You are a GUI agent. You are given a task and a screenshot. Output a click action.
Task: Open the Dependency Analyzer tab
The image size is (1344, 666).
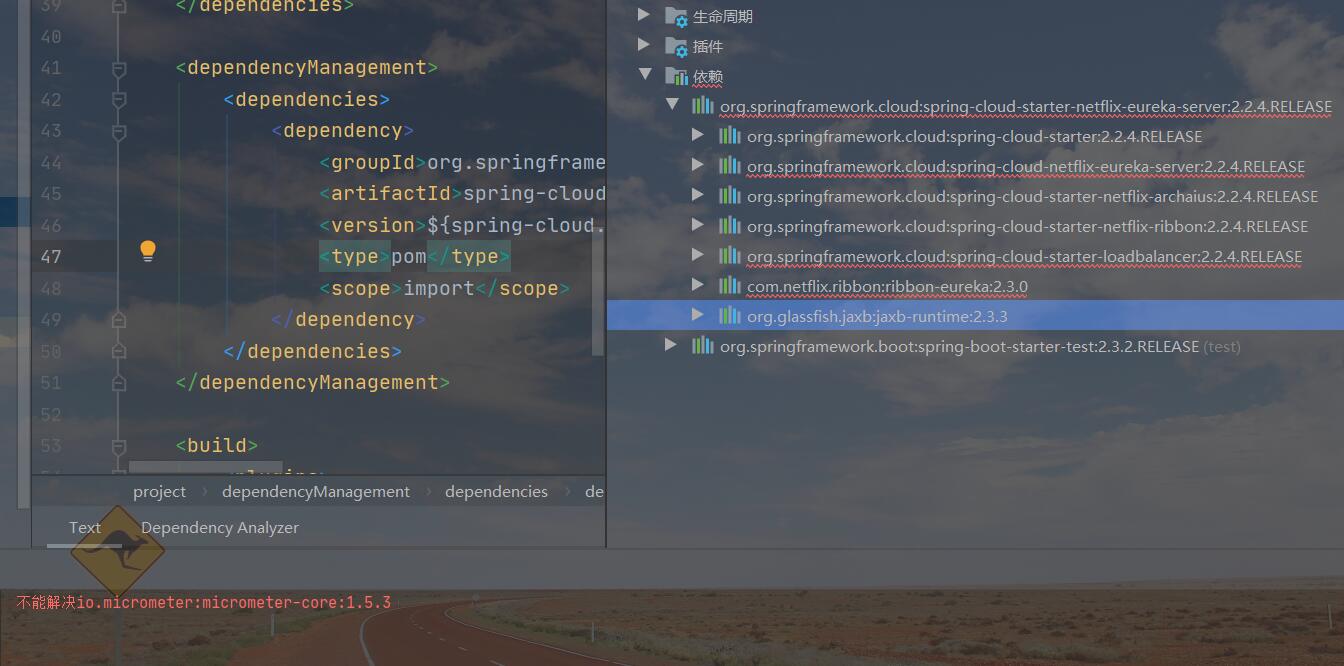pos(220,527)
